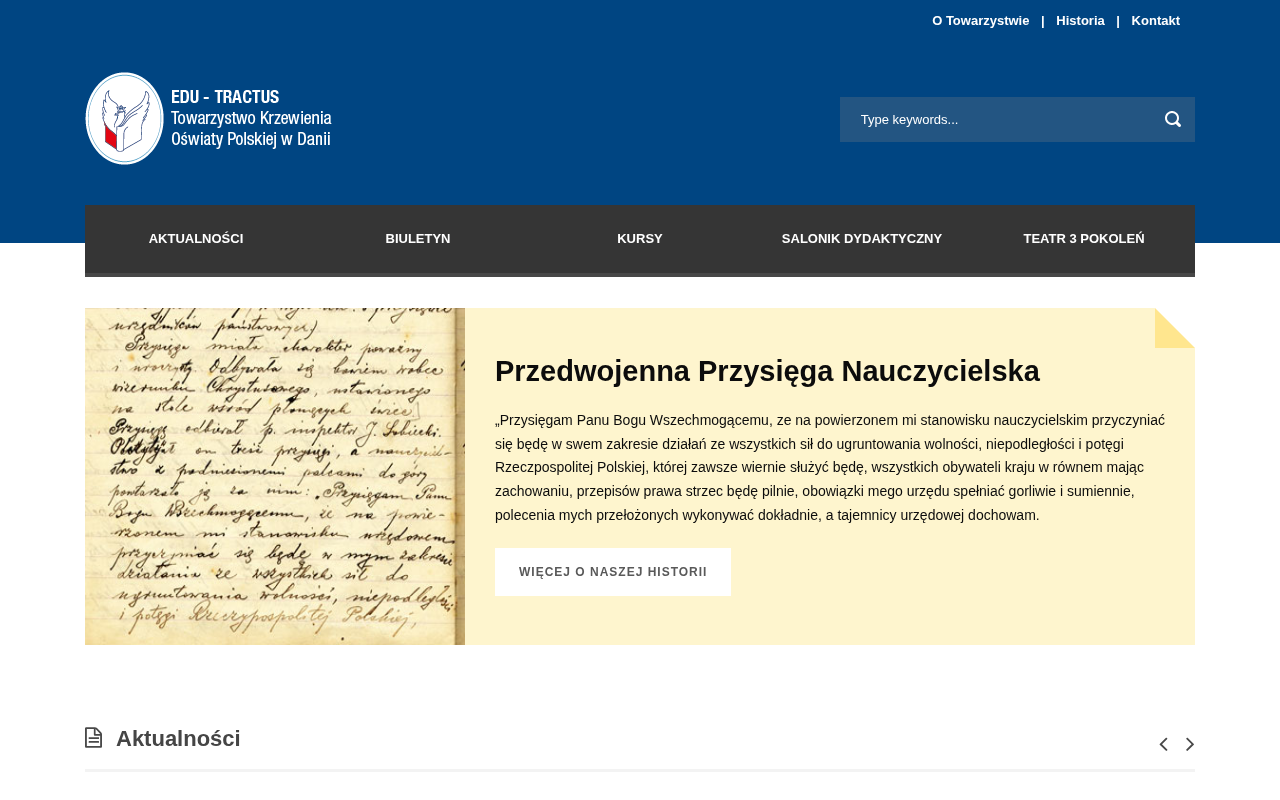
Task: Open the Salonik Dydaktyczny menu item
Action: tap(862, 239)
